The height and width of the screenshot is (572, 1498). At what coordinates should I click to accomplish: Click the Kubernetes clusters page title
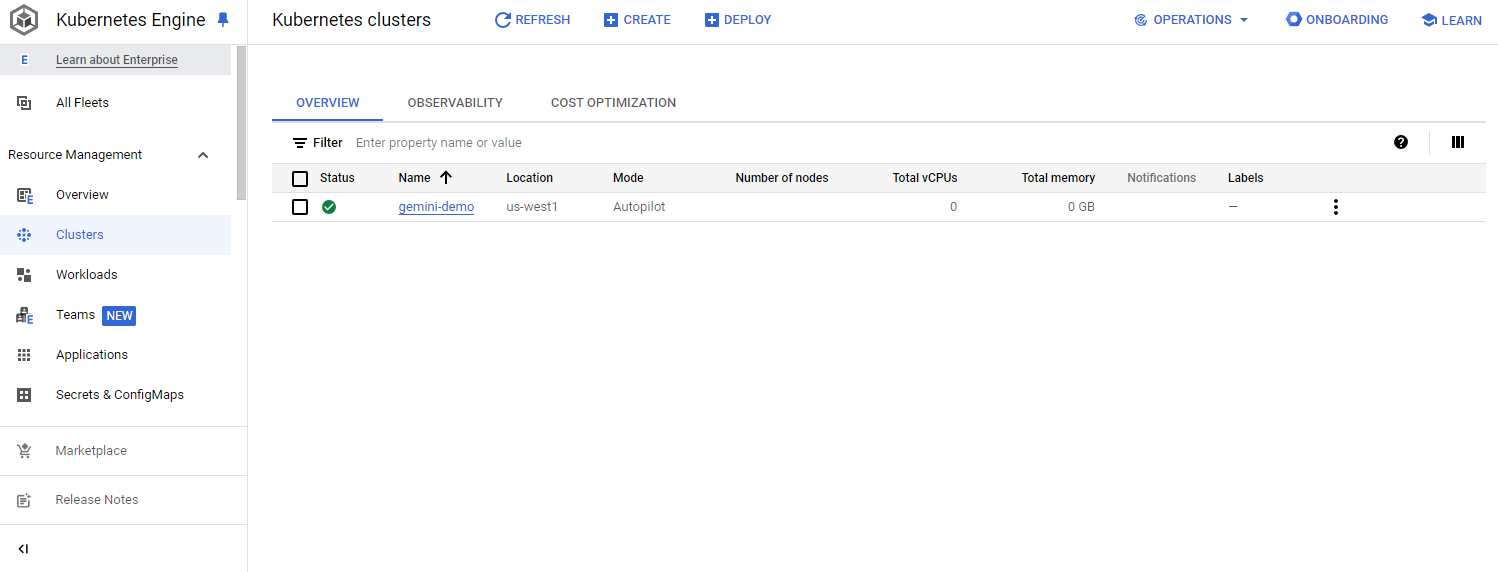(351, 20)
